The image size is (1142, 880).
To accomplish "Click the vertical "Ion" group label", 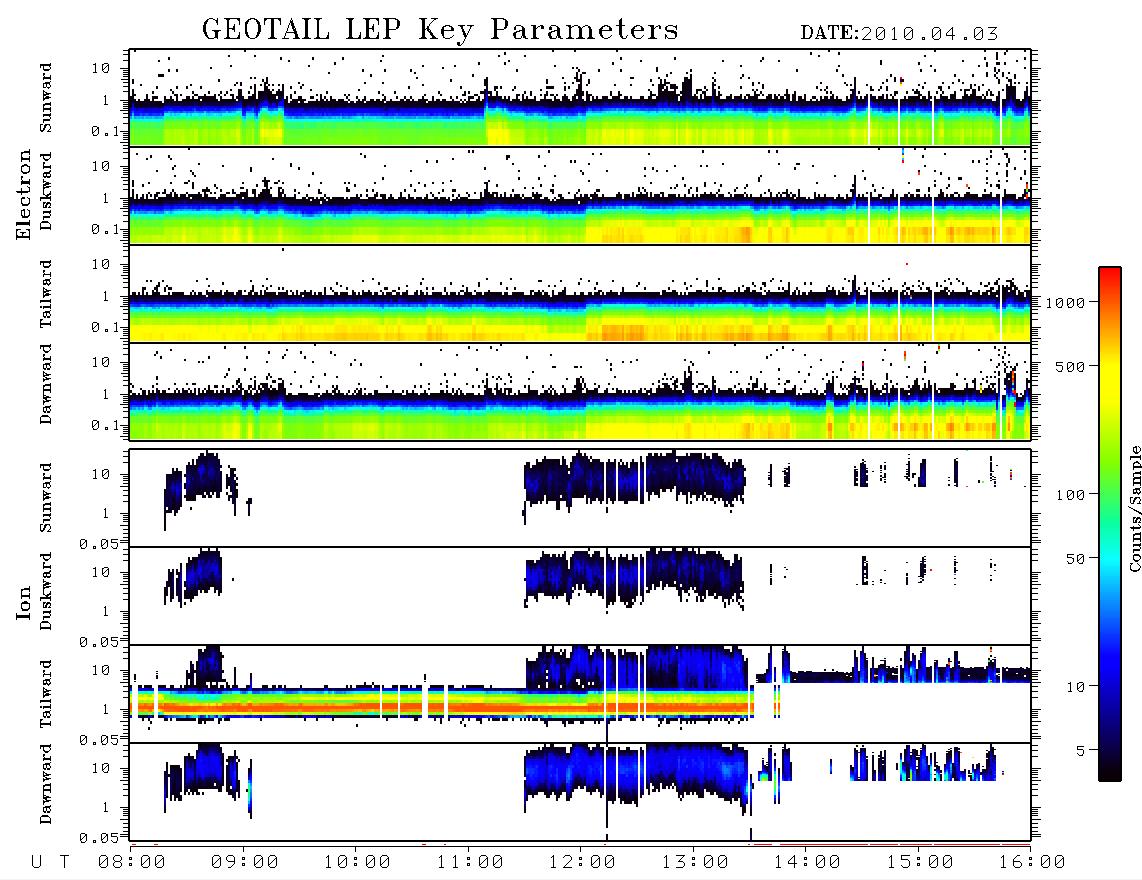I will click(23, 602).
